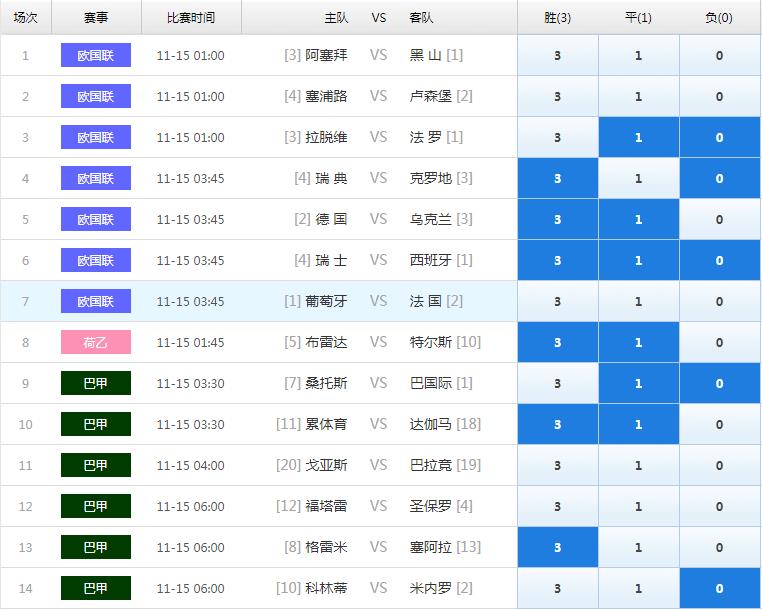This screenshot has height=610, width=762.
Task: Deselect loss (0) for match 9 桑托斯 vs 巴国际
Action: click(x=720, y=383)
